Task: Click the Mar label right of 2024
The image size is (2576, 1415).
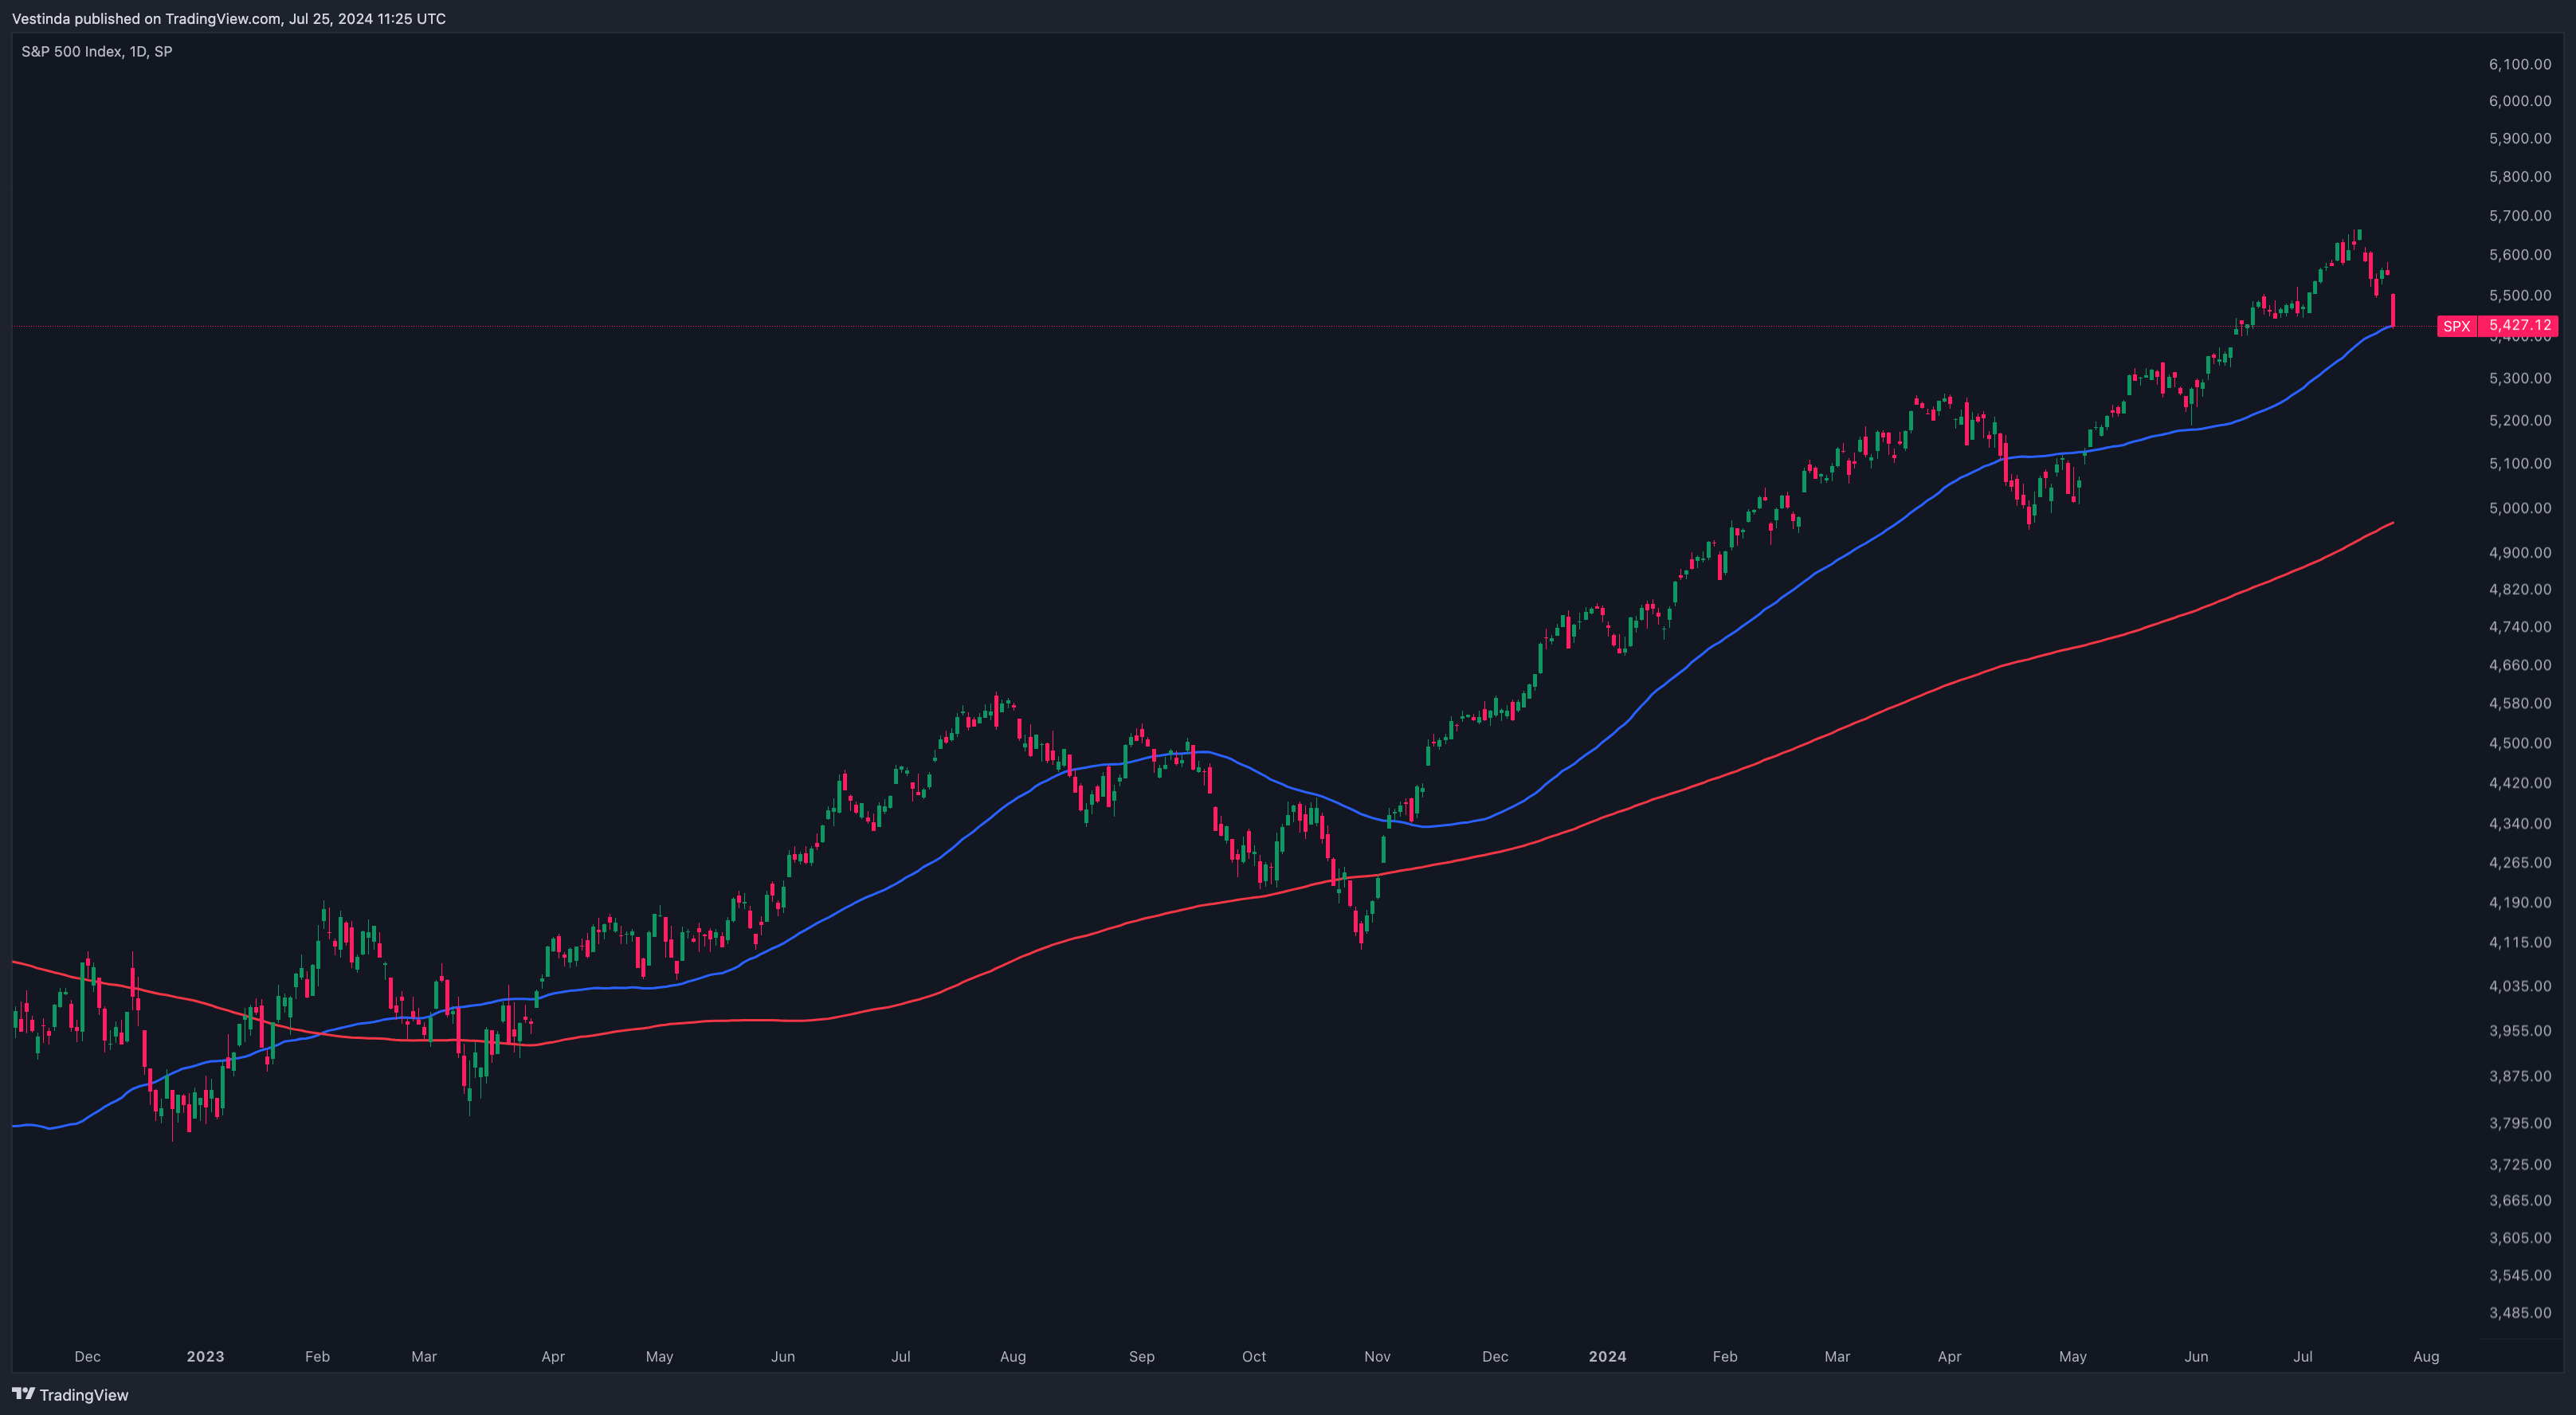Action: 1837,1356
